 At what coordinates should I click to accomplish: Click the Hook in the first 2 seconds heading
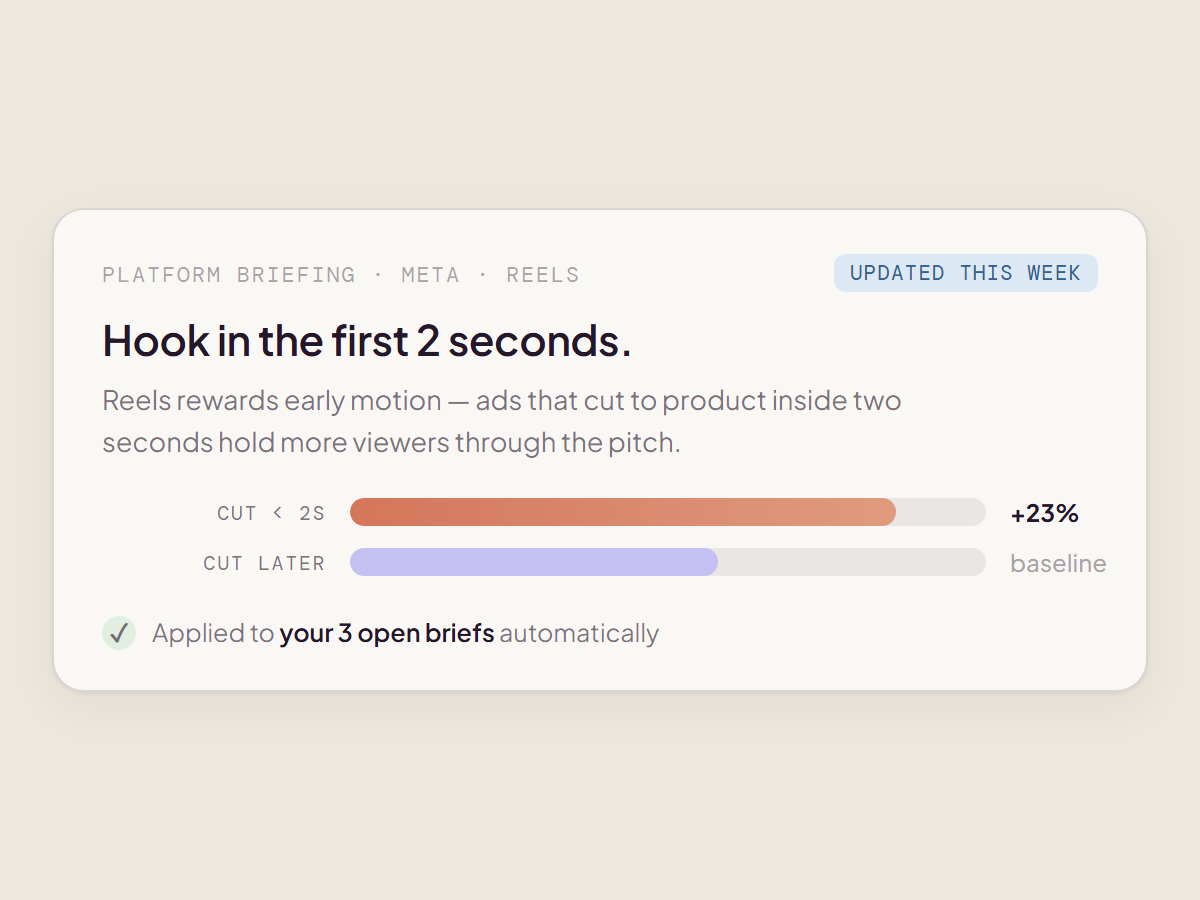pyautogui.click(x=367, y=341)
